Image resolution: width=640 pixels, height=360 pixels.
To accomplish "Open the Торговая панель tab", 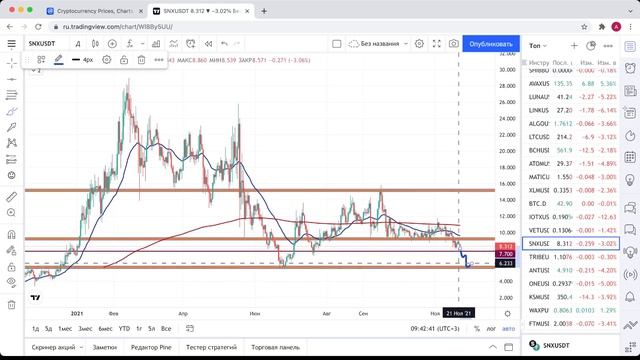I will tap(276, 347).
